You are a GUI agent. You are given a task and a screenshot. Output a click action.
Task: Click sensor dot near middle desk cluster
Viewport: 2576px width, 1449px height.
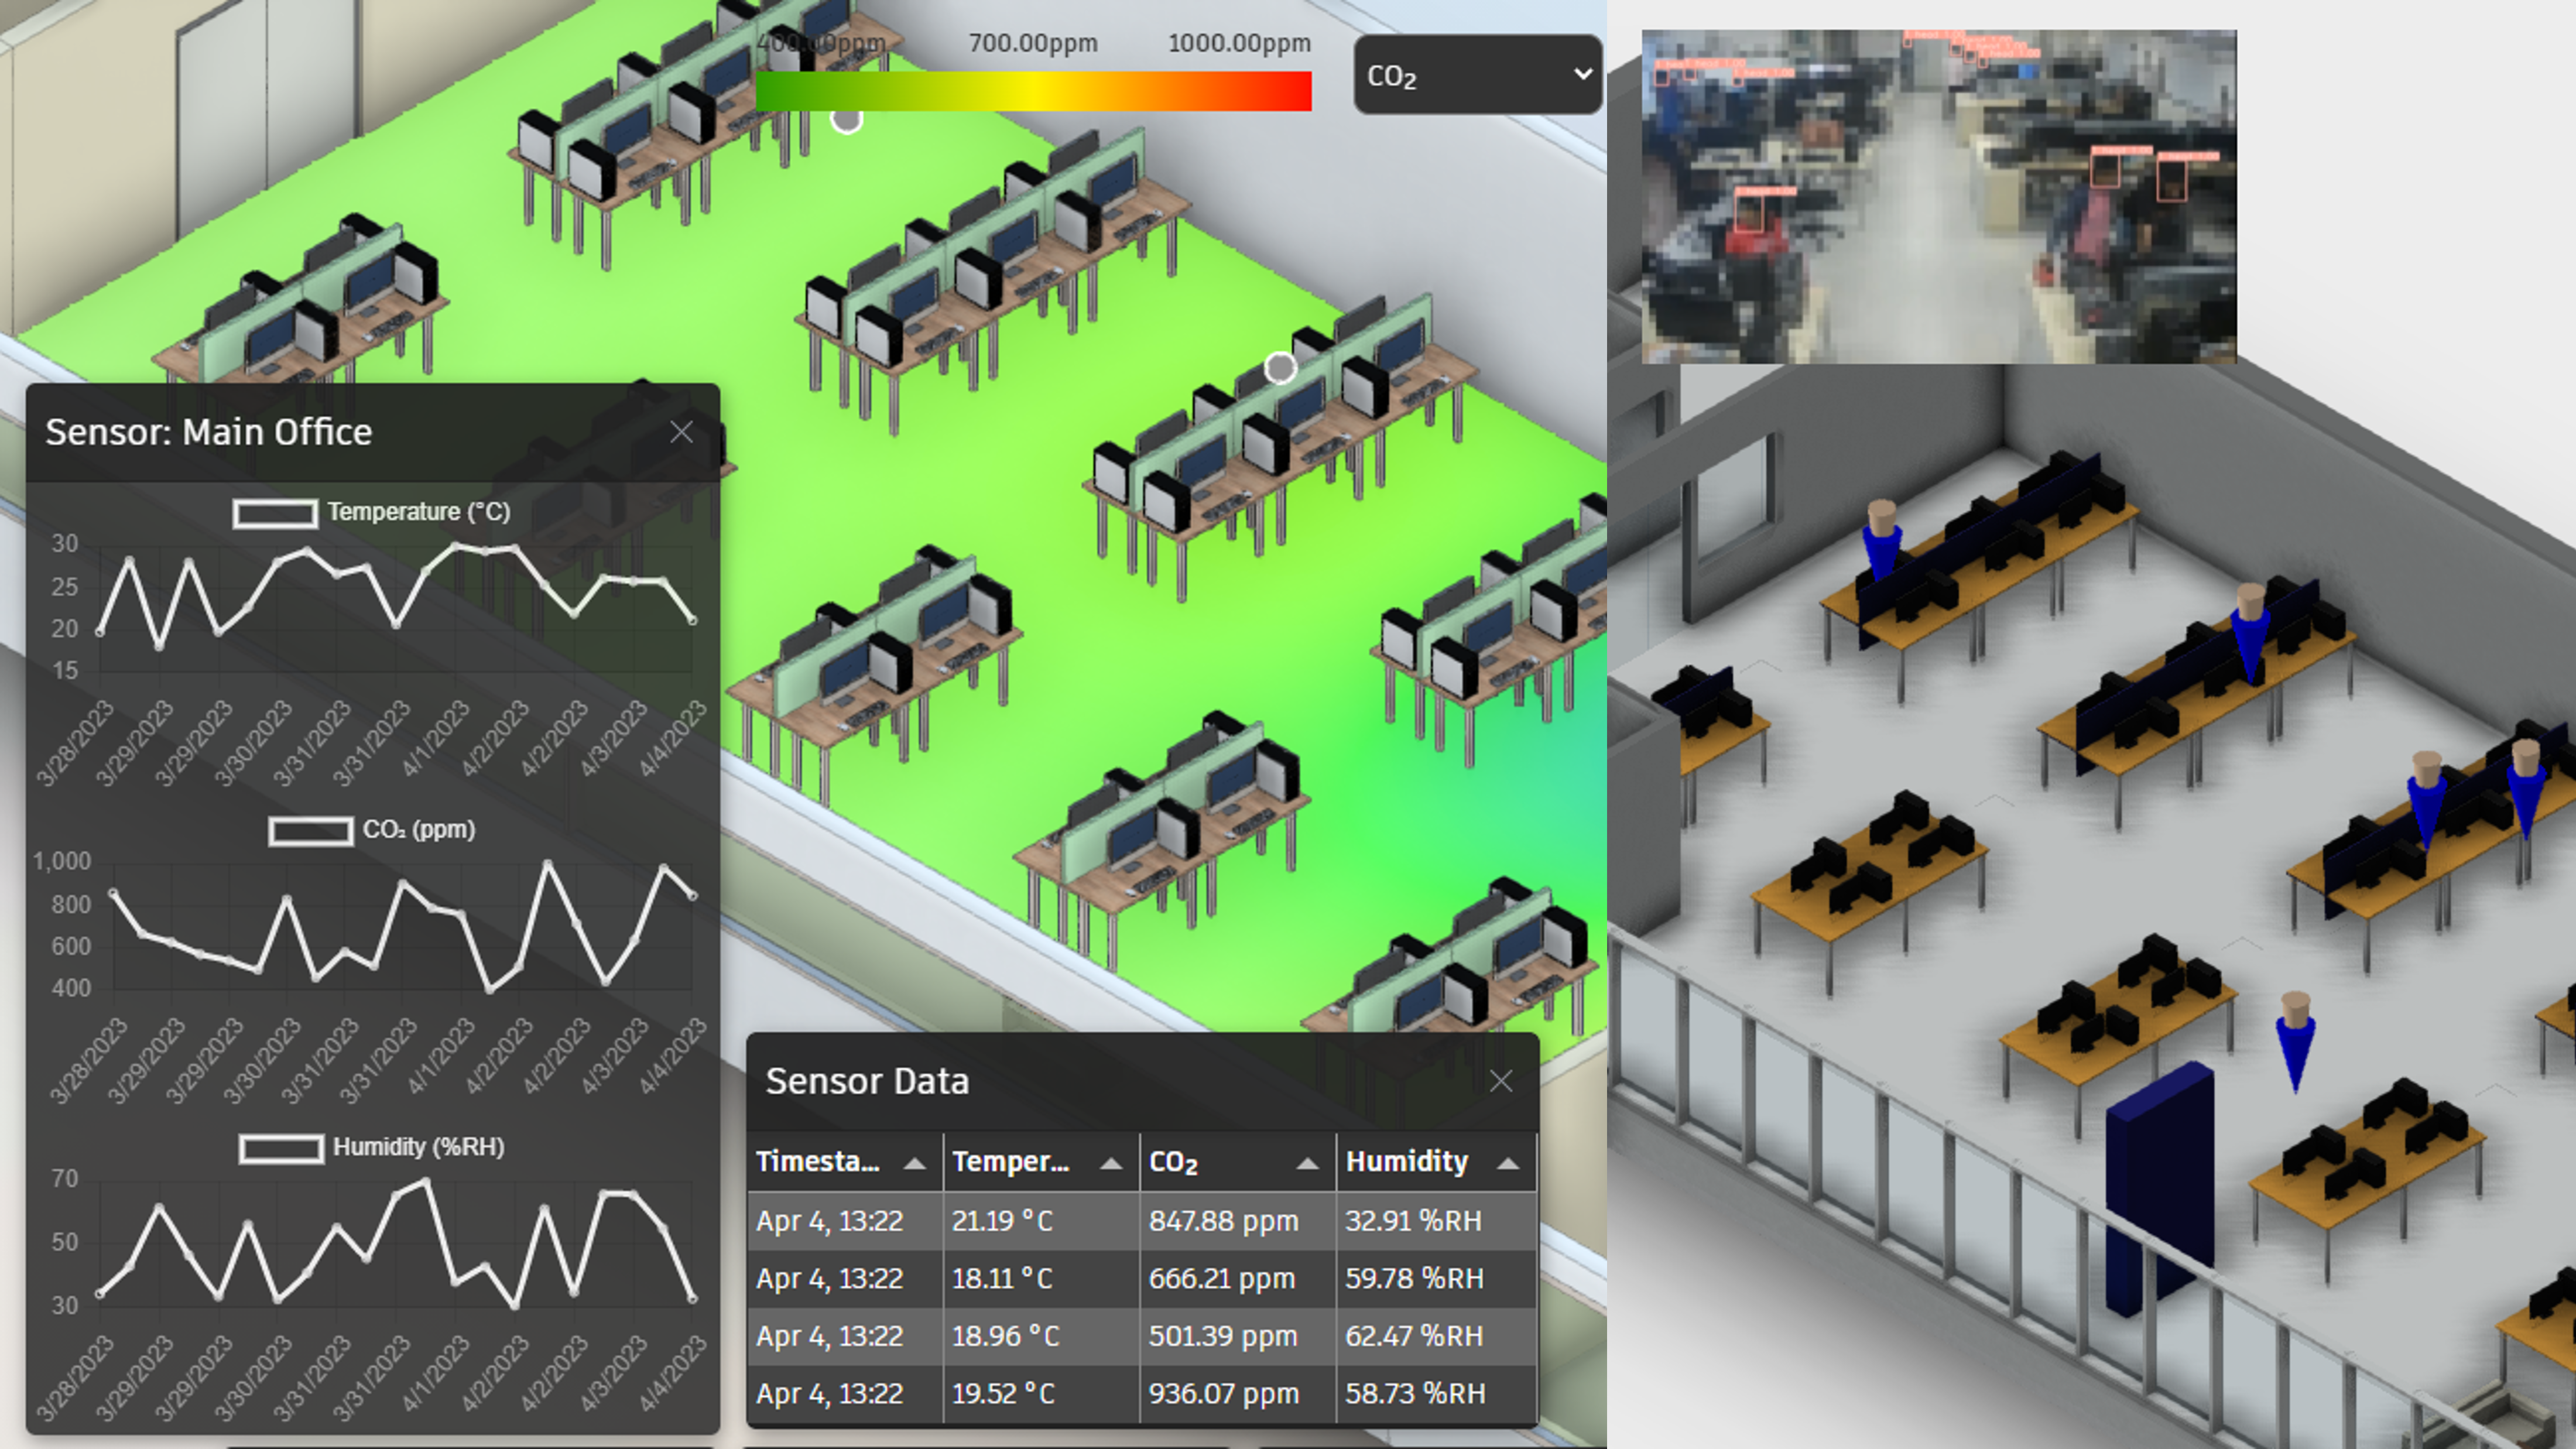point(1280,368)
